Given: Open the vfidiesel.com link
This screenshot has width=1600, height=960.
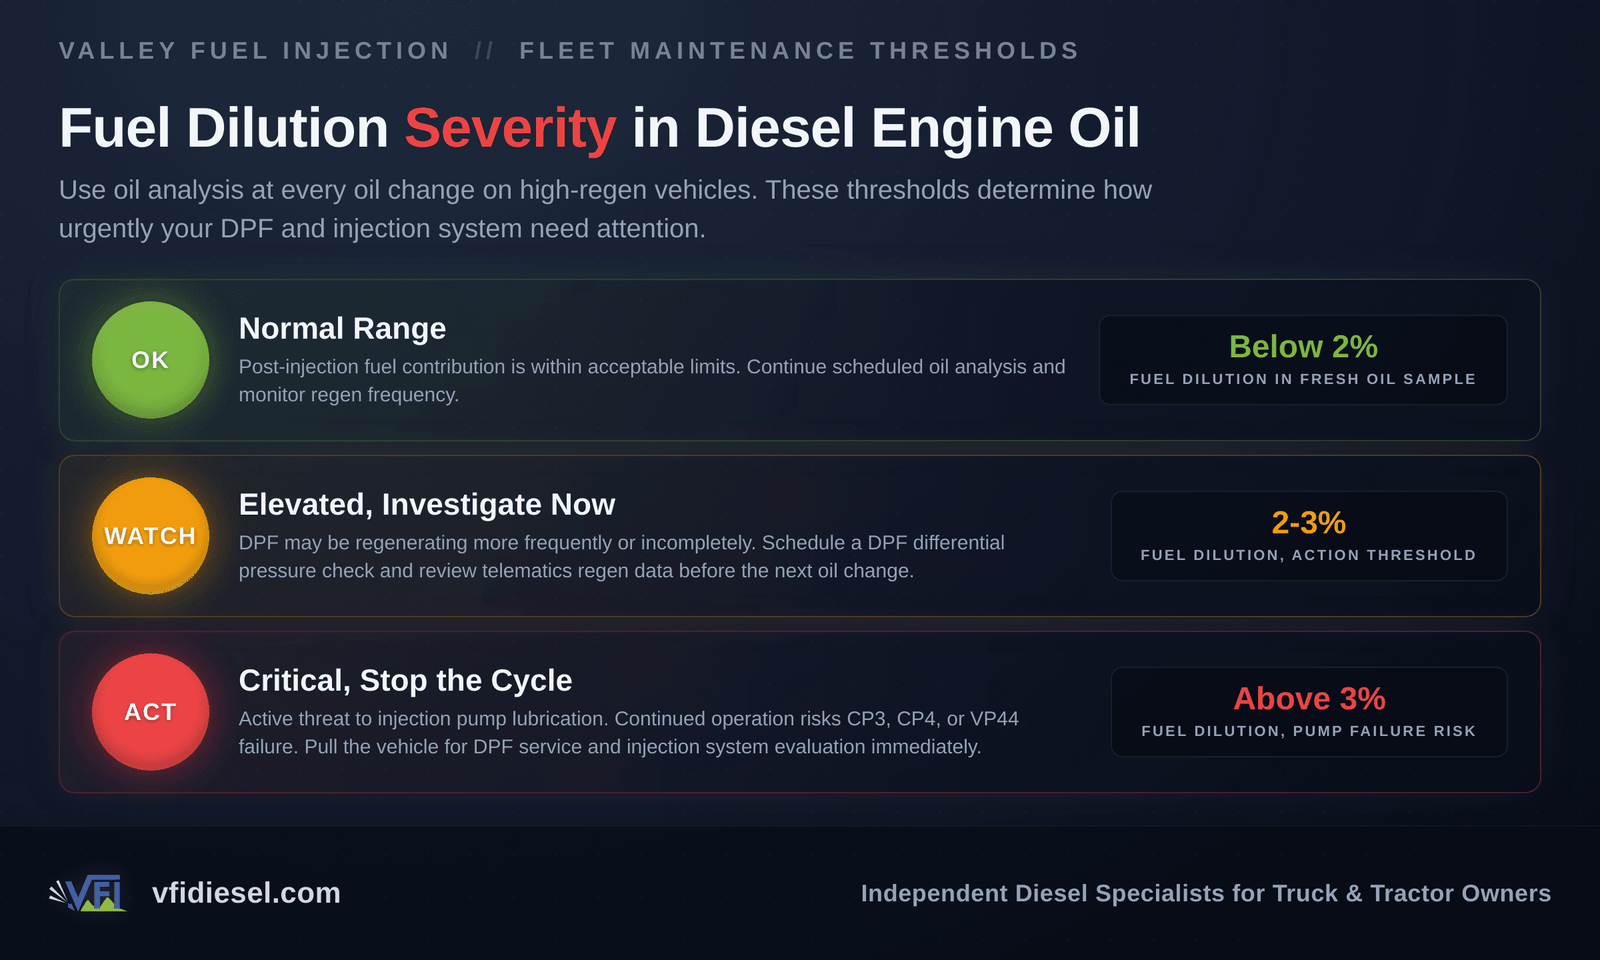Looking at the screenshot, I should pyautogui.click(x=246, y=893).
